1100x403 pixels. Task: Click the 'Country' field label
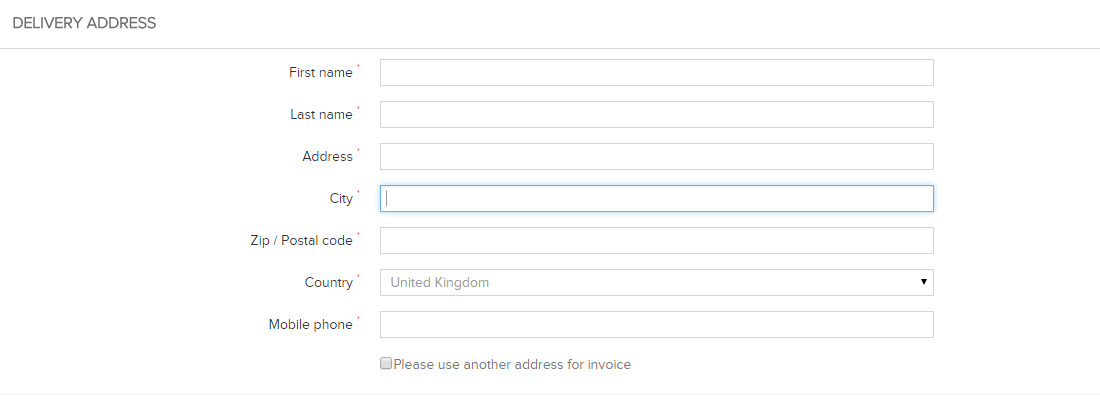(328, 283)
